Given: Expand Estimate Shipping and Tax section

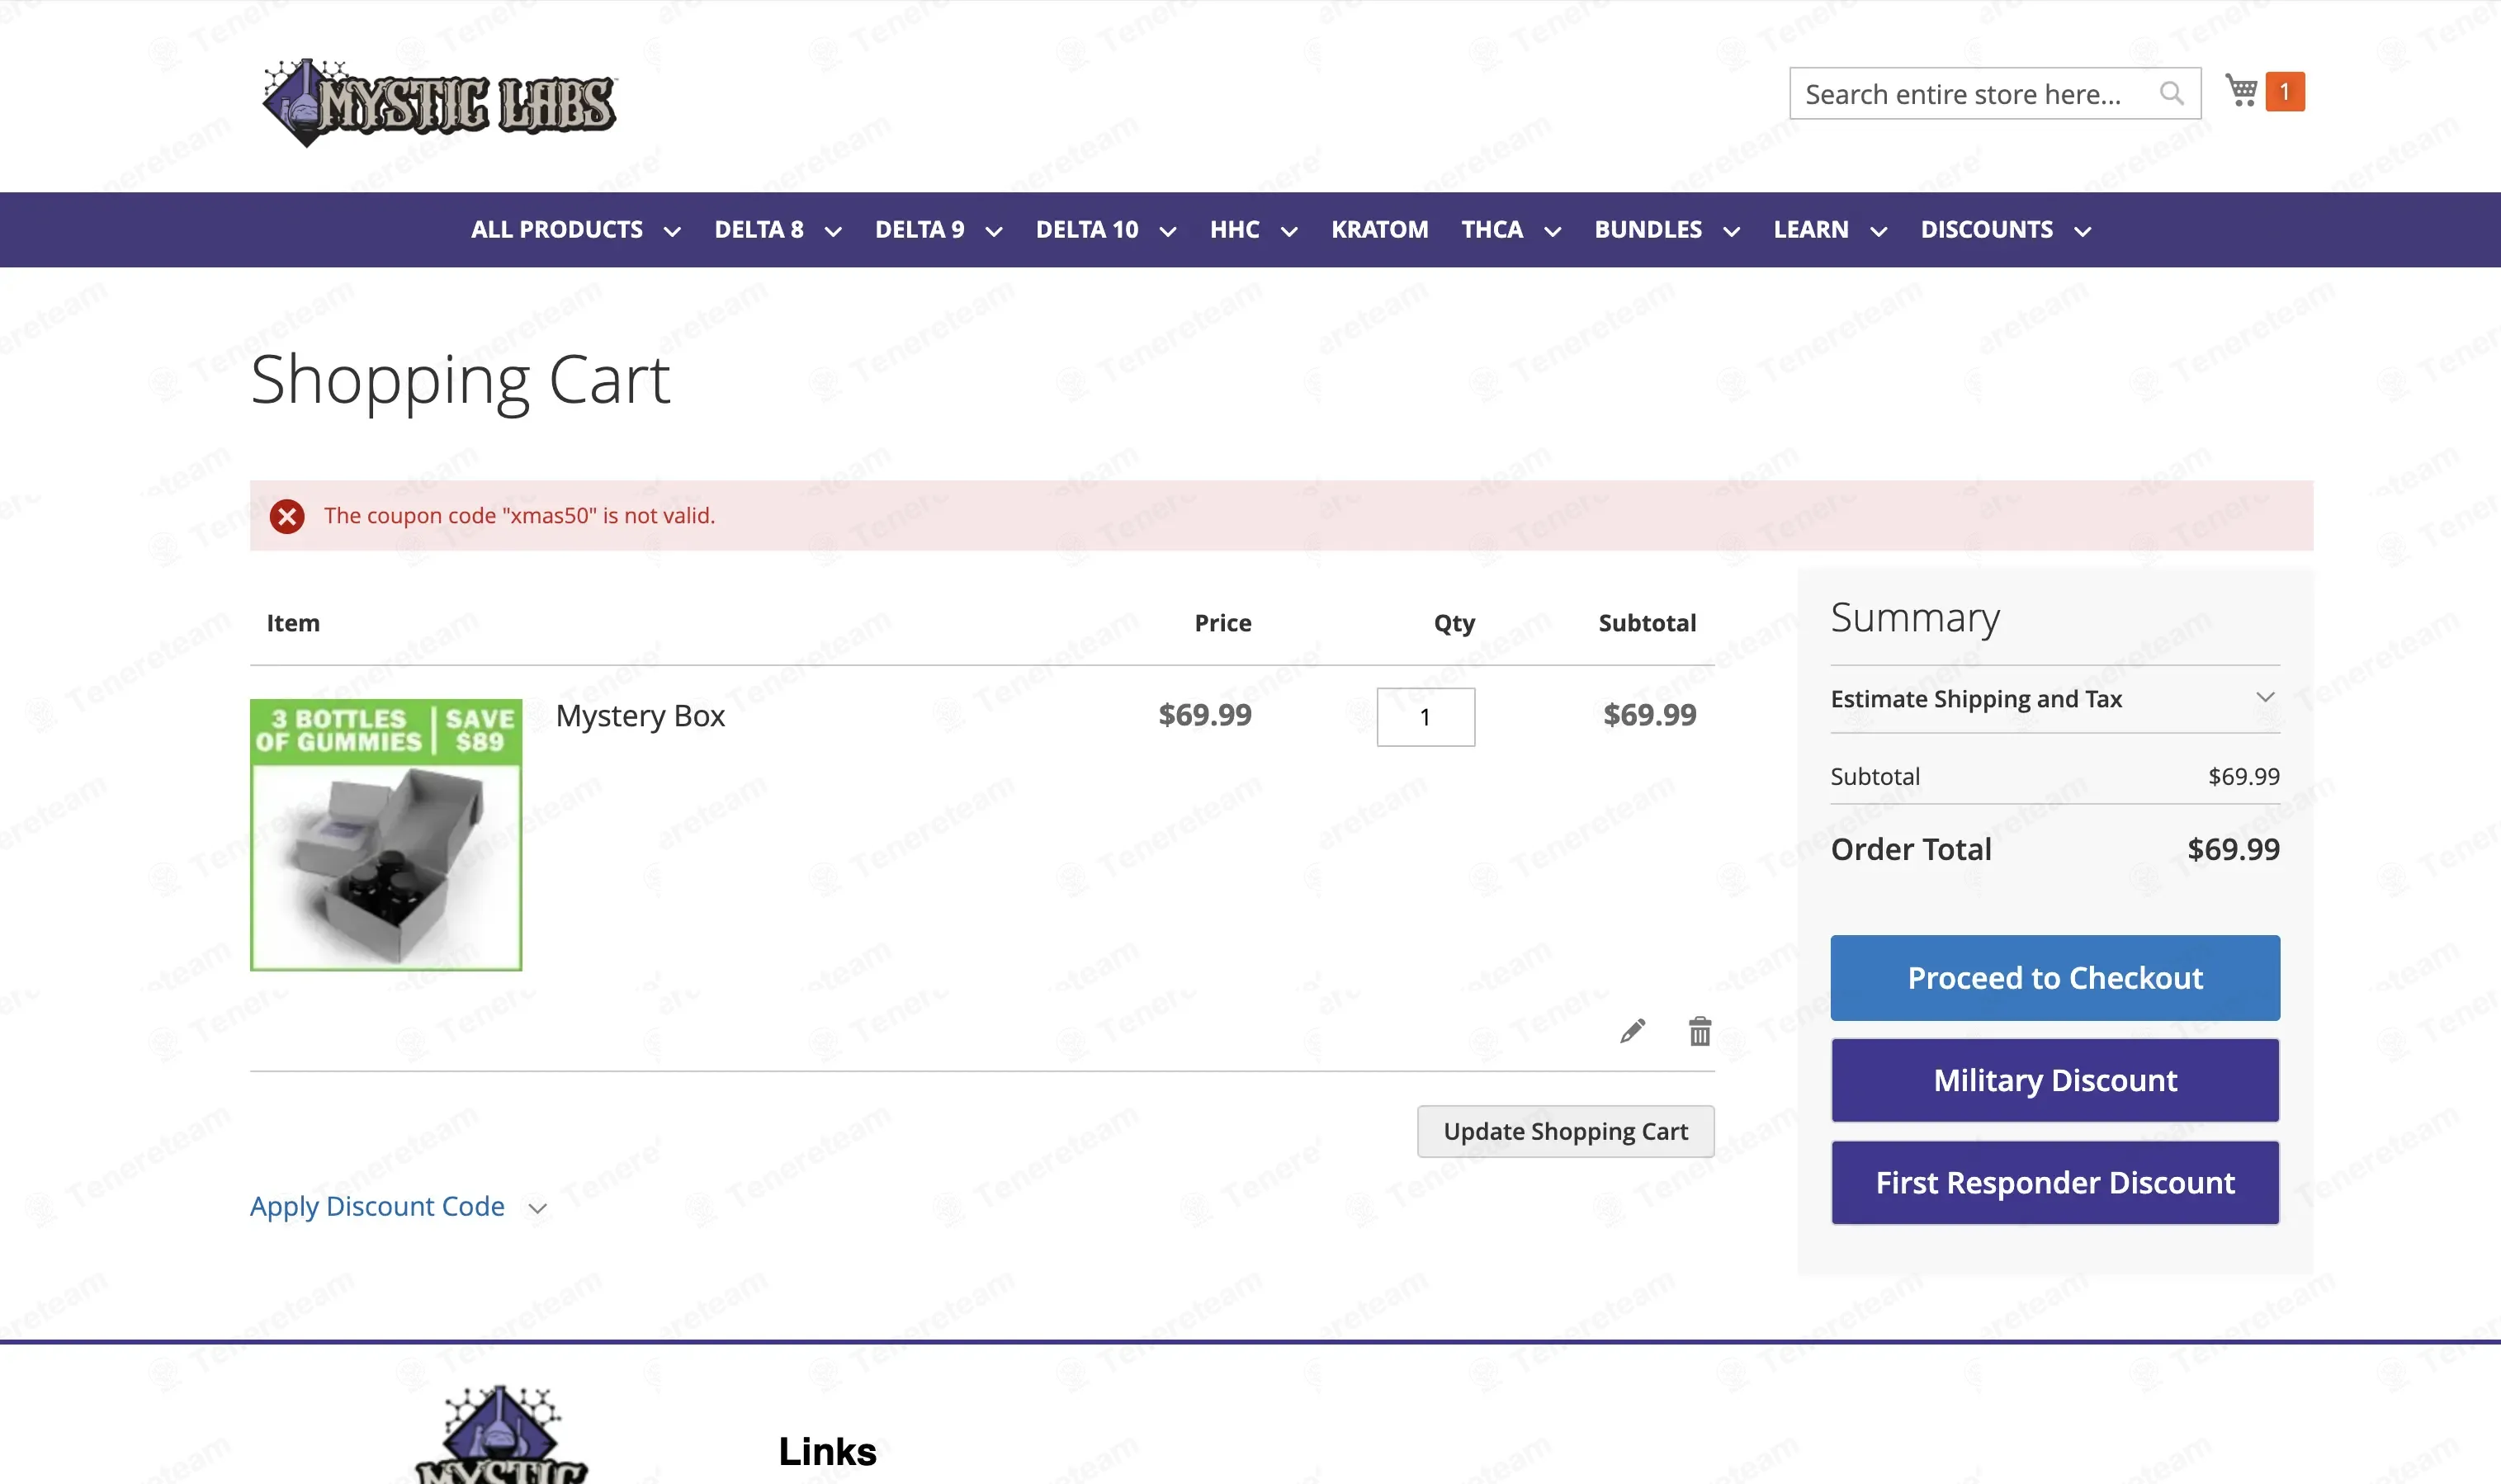Looking at the screenshot, I should click(2055, 699).
